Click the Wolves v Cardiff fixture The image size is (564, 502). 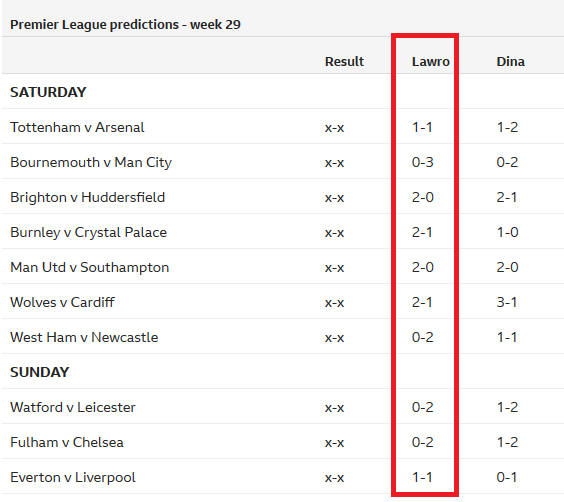[62, 302]
